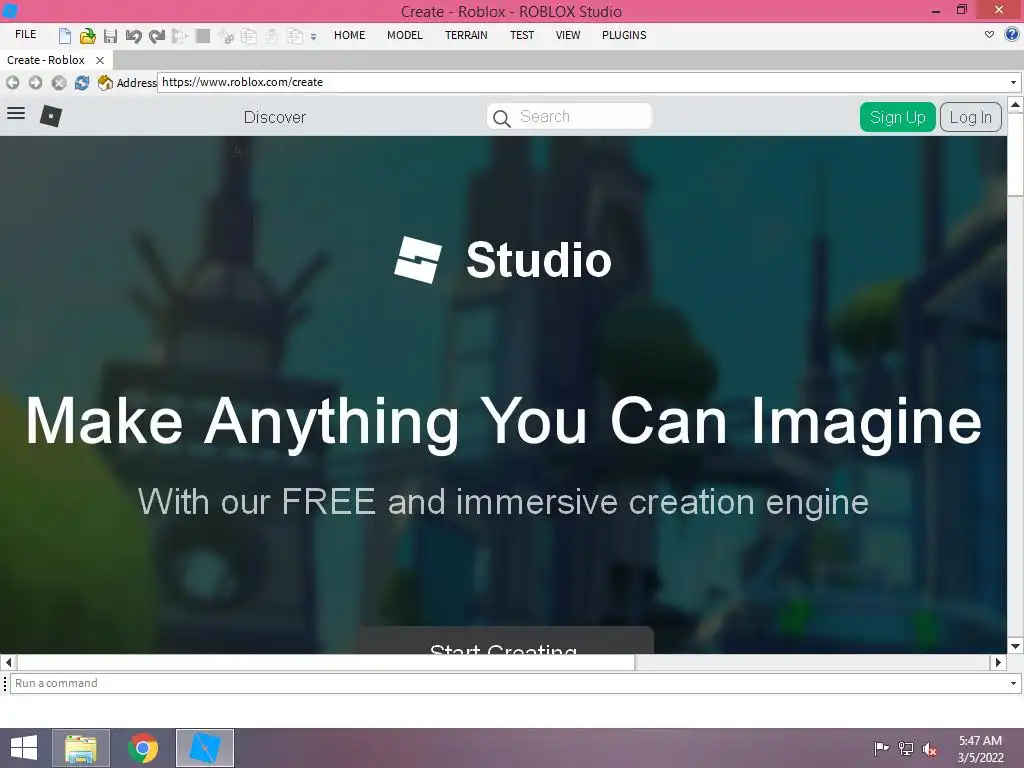Open a file with the folder icon

click(x=88, y=36)
